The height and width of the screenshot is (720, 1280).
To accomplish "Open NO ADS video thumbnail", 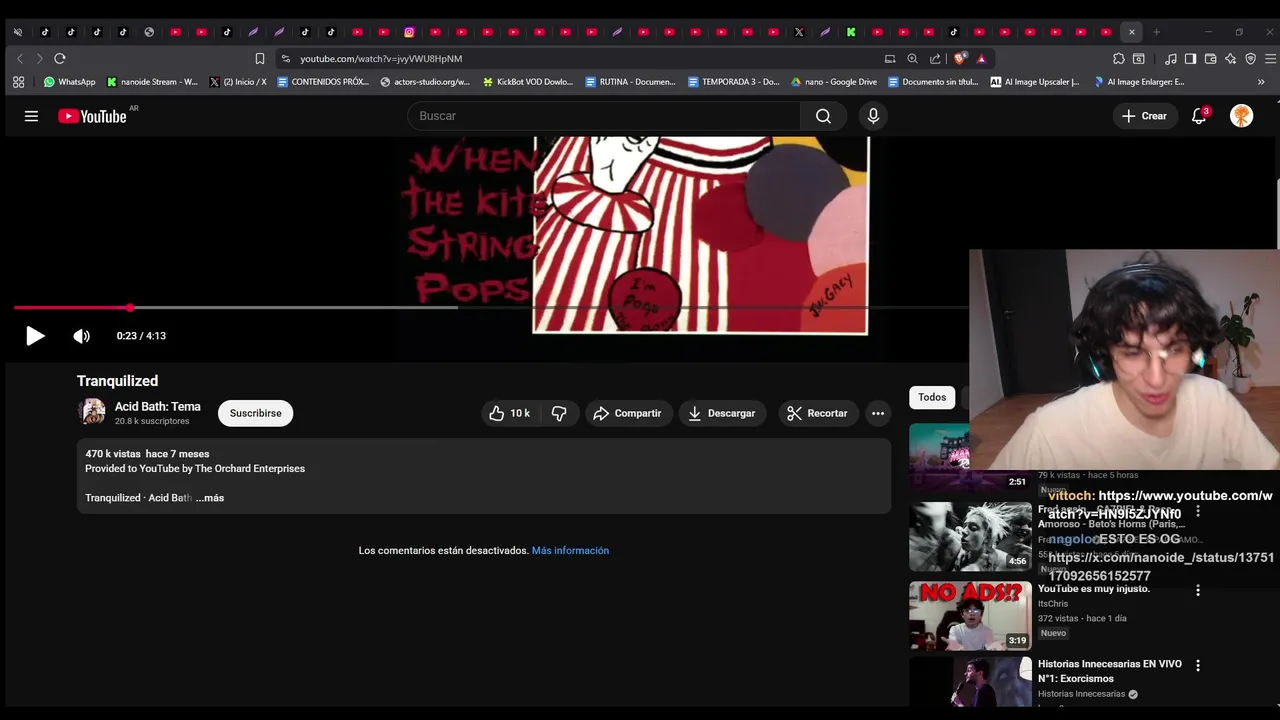I will point(970,615).
